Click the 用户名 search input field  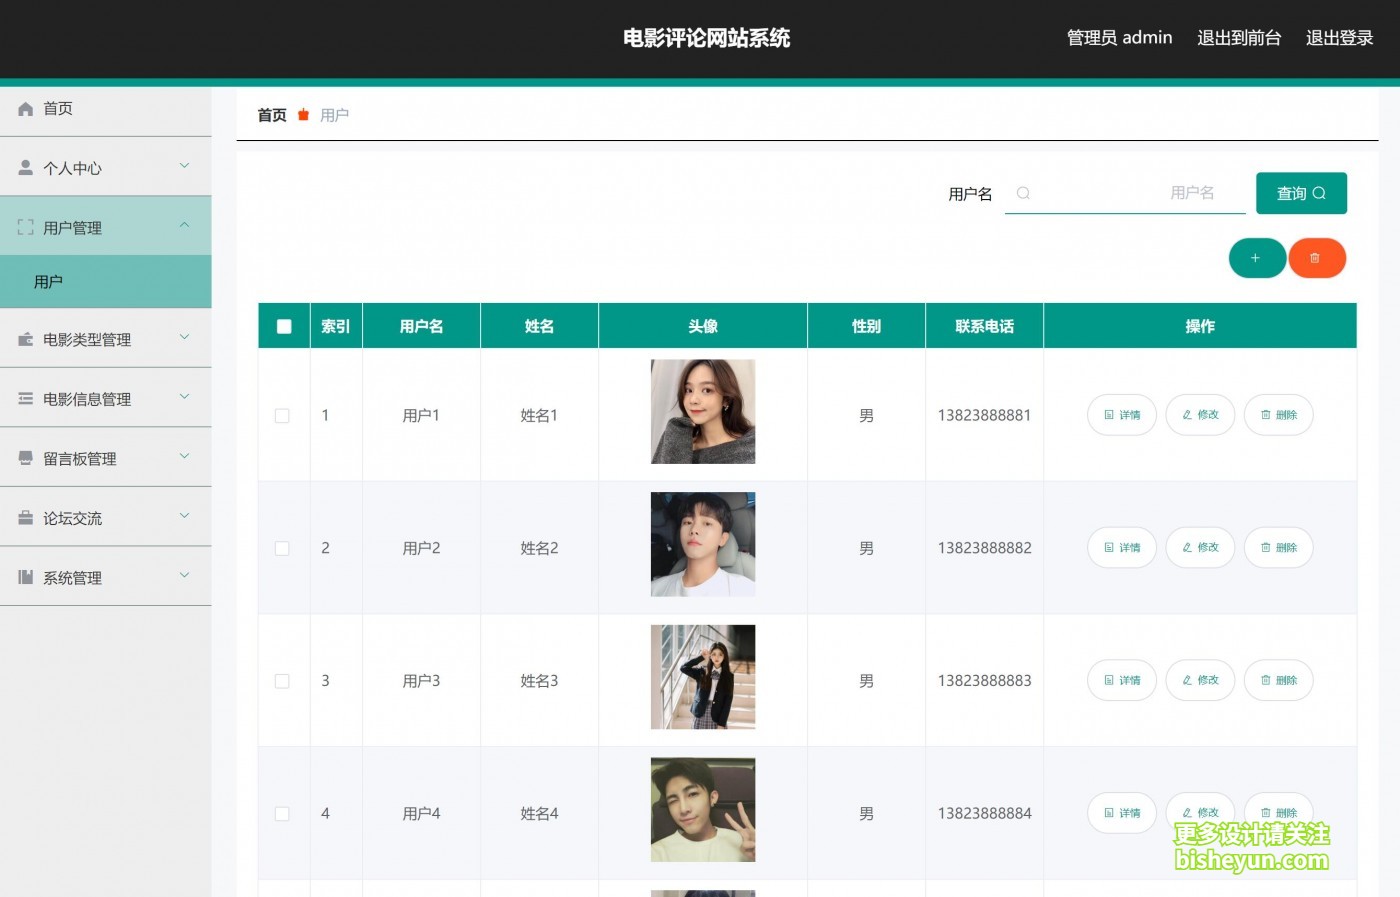coord(1125,193)
